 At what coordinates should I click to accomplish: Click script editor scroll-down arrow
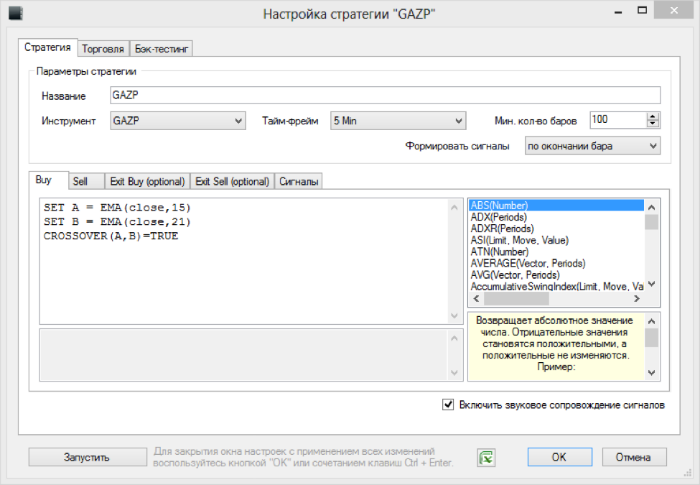[x=454, y=316]
